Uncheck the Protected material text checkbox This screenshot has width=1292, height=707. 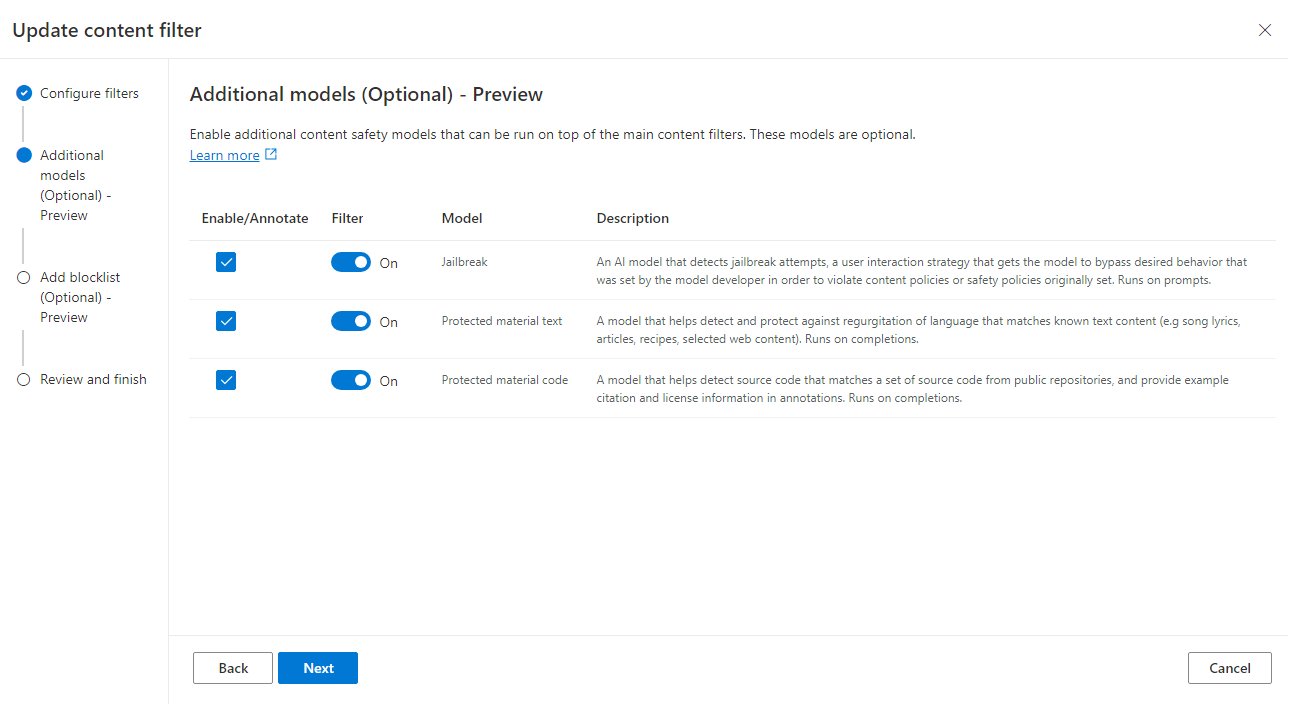[x=226, y=321]
